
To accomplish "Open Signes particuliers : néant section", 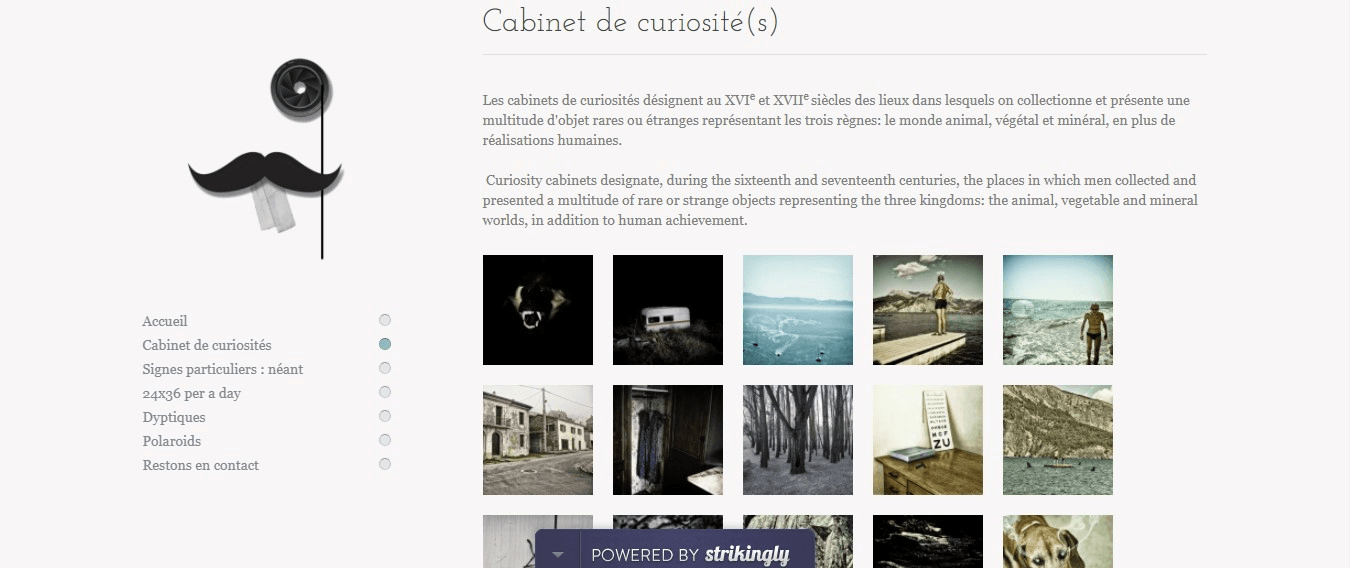I will tap(223, 369).
